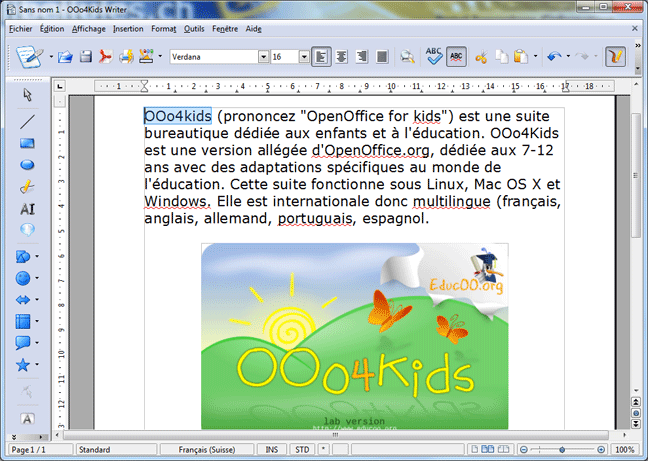
Task: Open the Édition menu
Action: (x=52, y=29)
